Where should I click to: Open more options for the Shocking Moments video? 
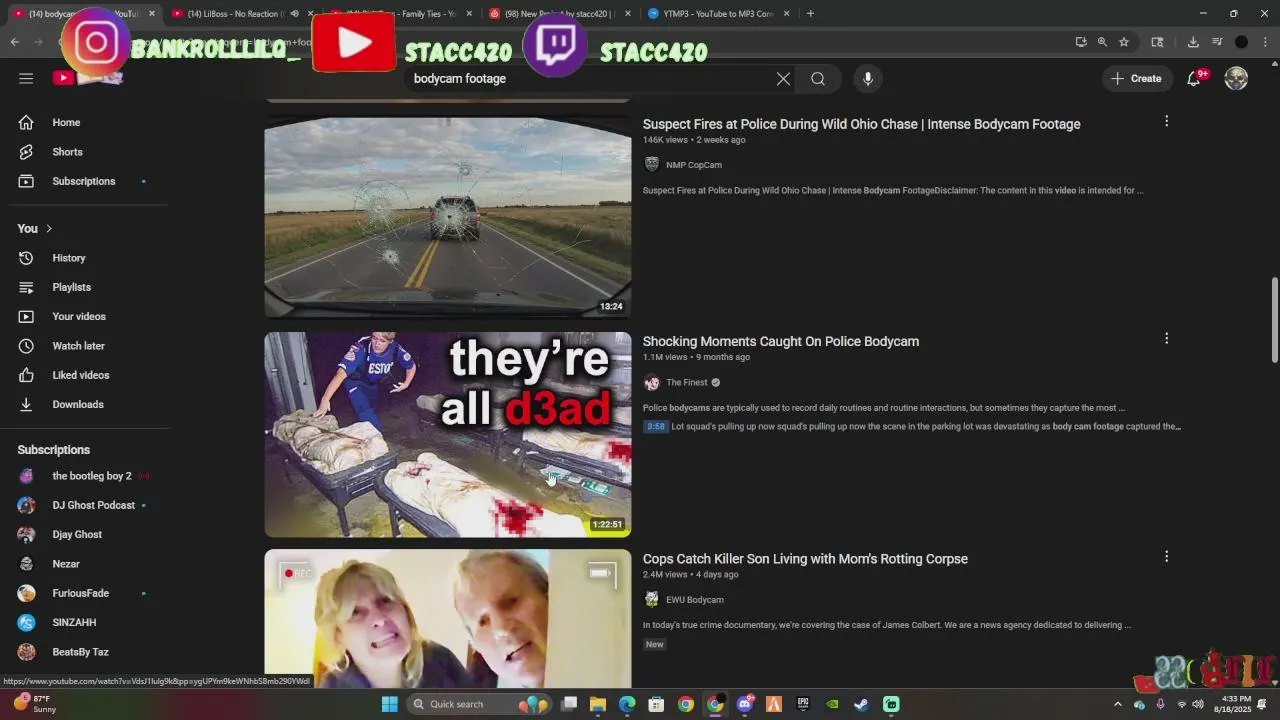1166,338
